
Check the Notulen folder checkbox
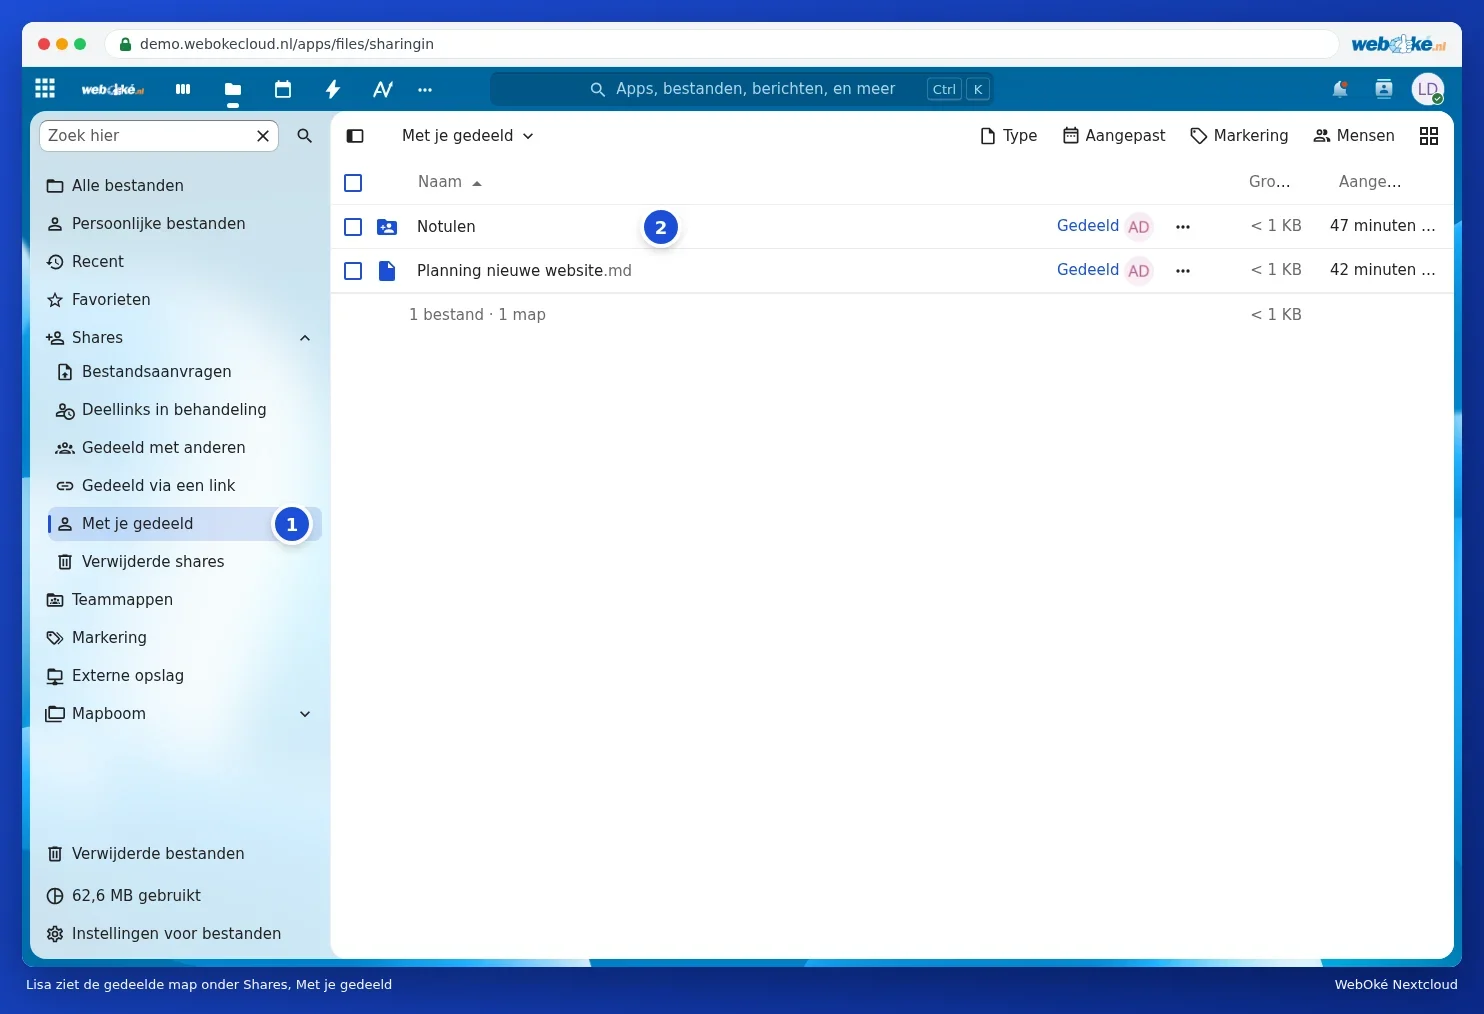[353, 227]
